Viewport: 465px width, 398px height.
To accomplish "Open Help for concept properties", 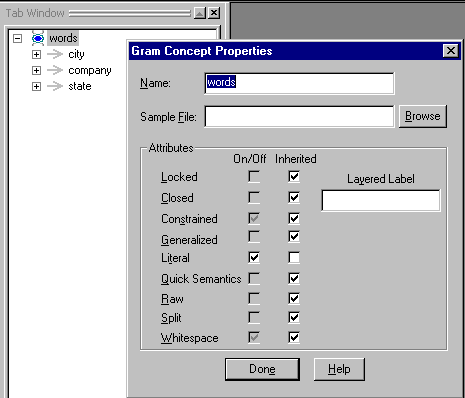I will (x=339, y=369).
